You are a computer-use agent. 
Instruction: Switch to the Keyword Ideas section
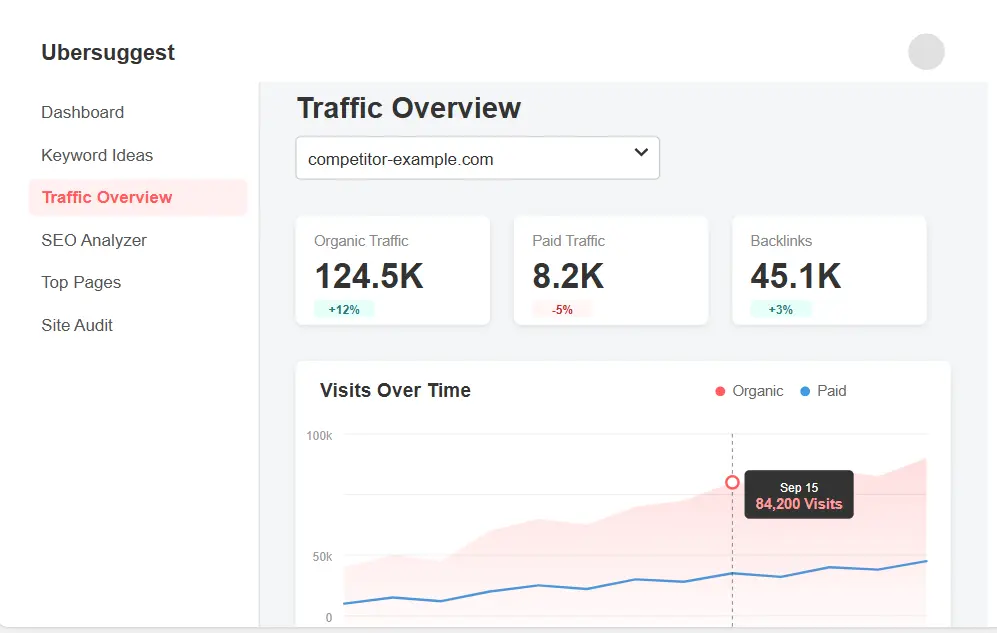(97, 155)
